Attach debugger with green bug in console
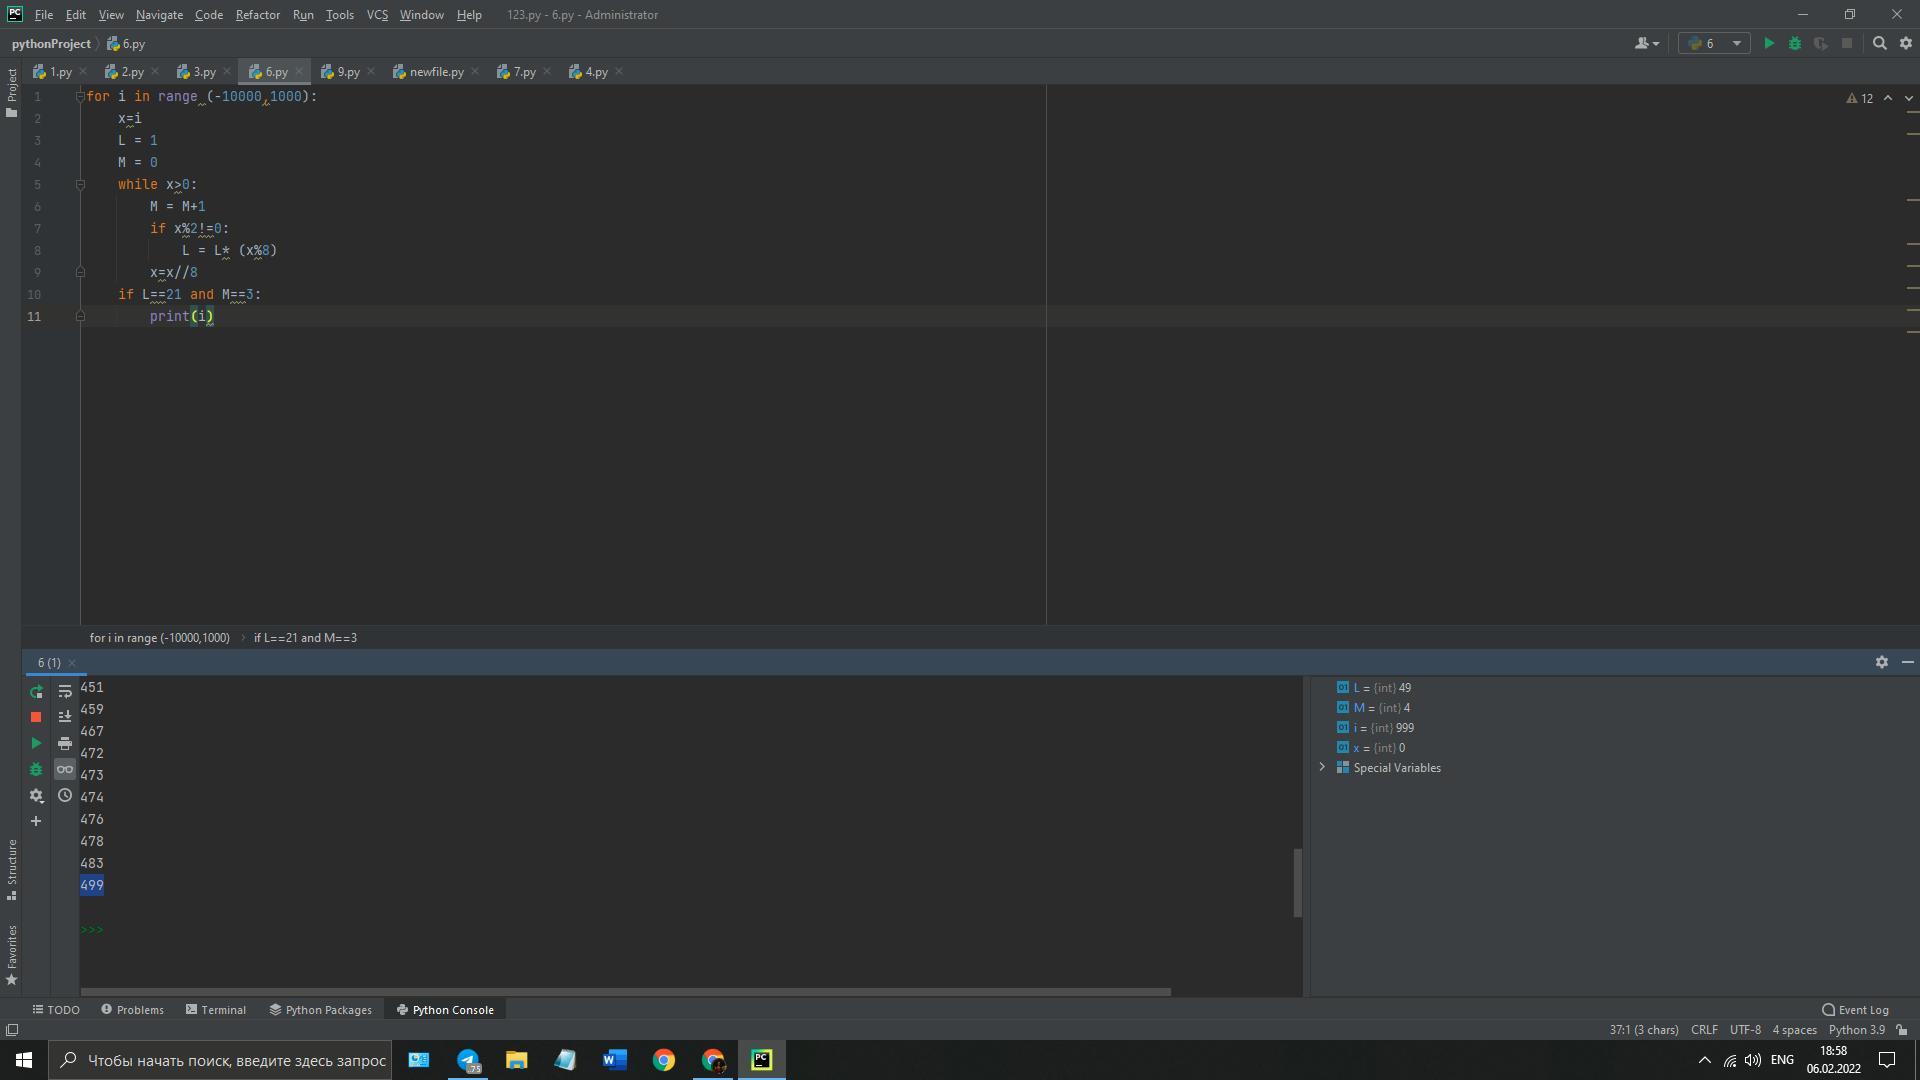This screenshot has height=1080, width=1920. 36,770
